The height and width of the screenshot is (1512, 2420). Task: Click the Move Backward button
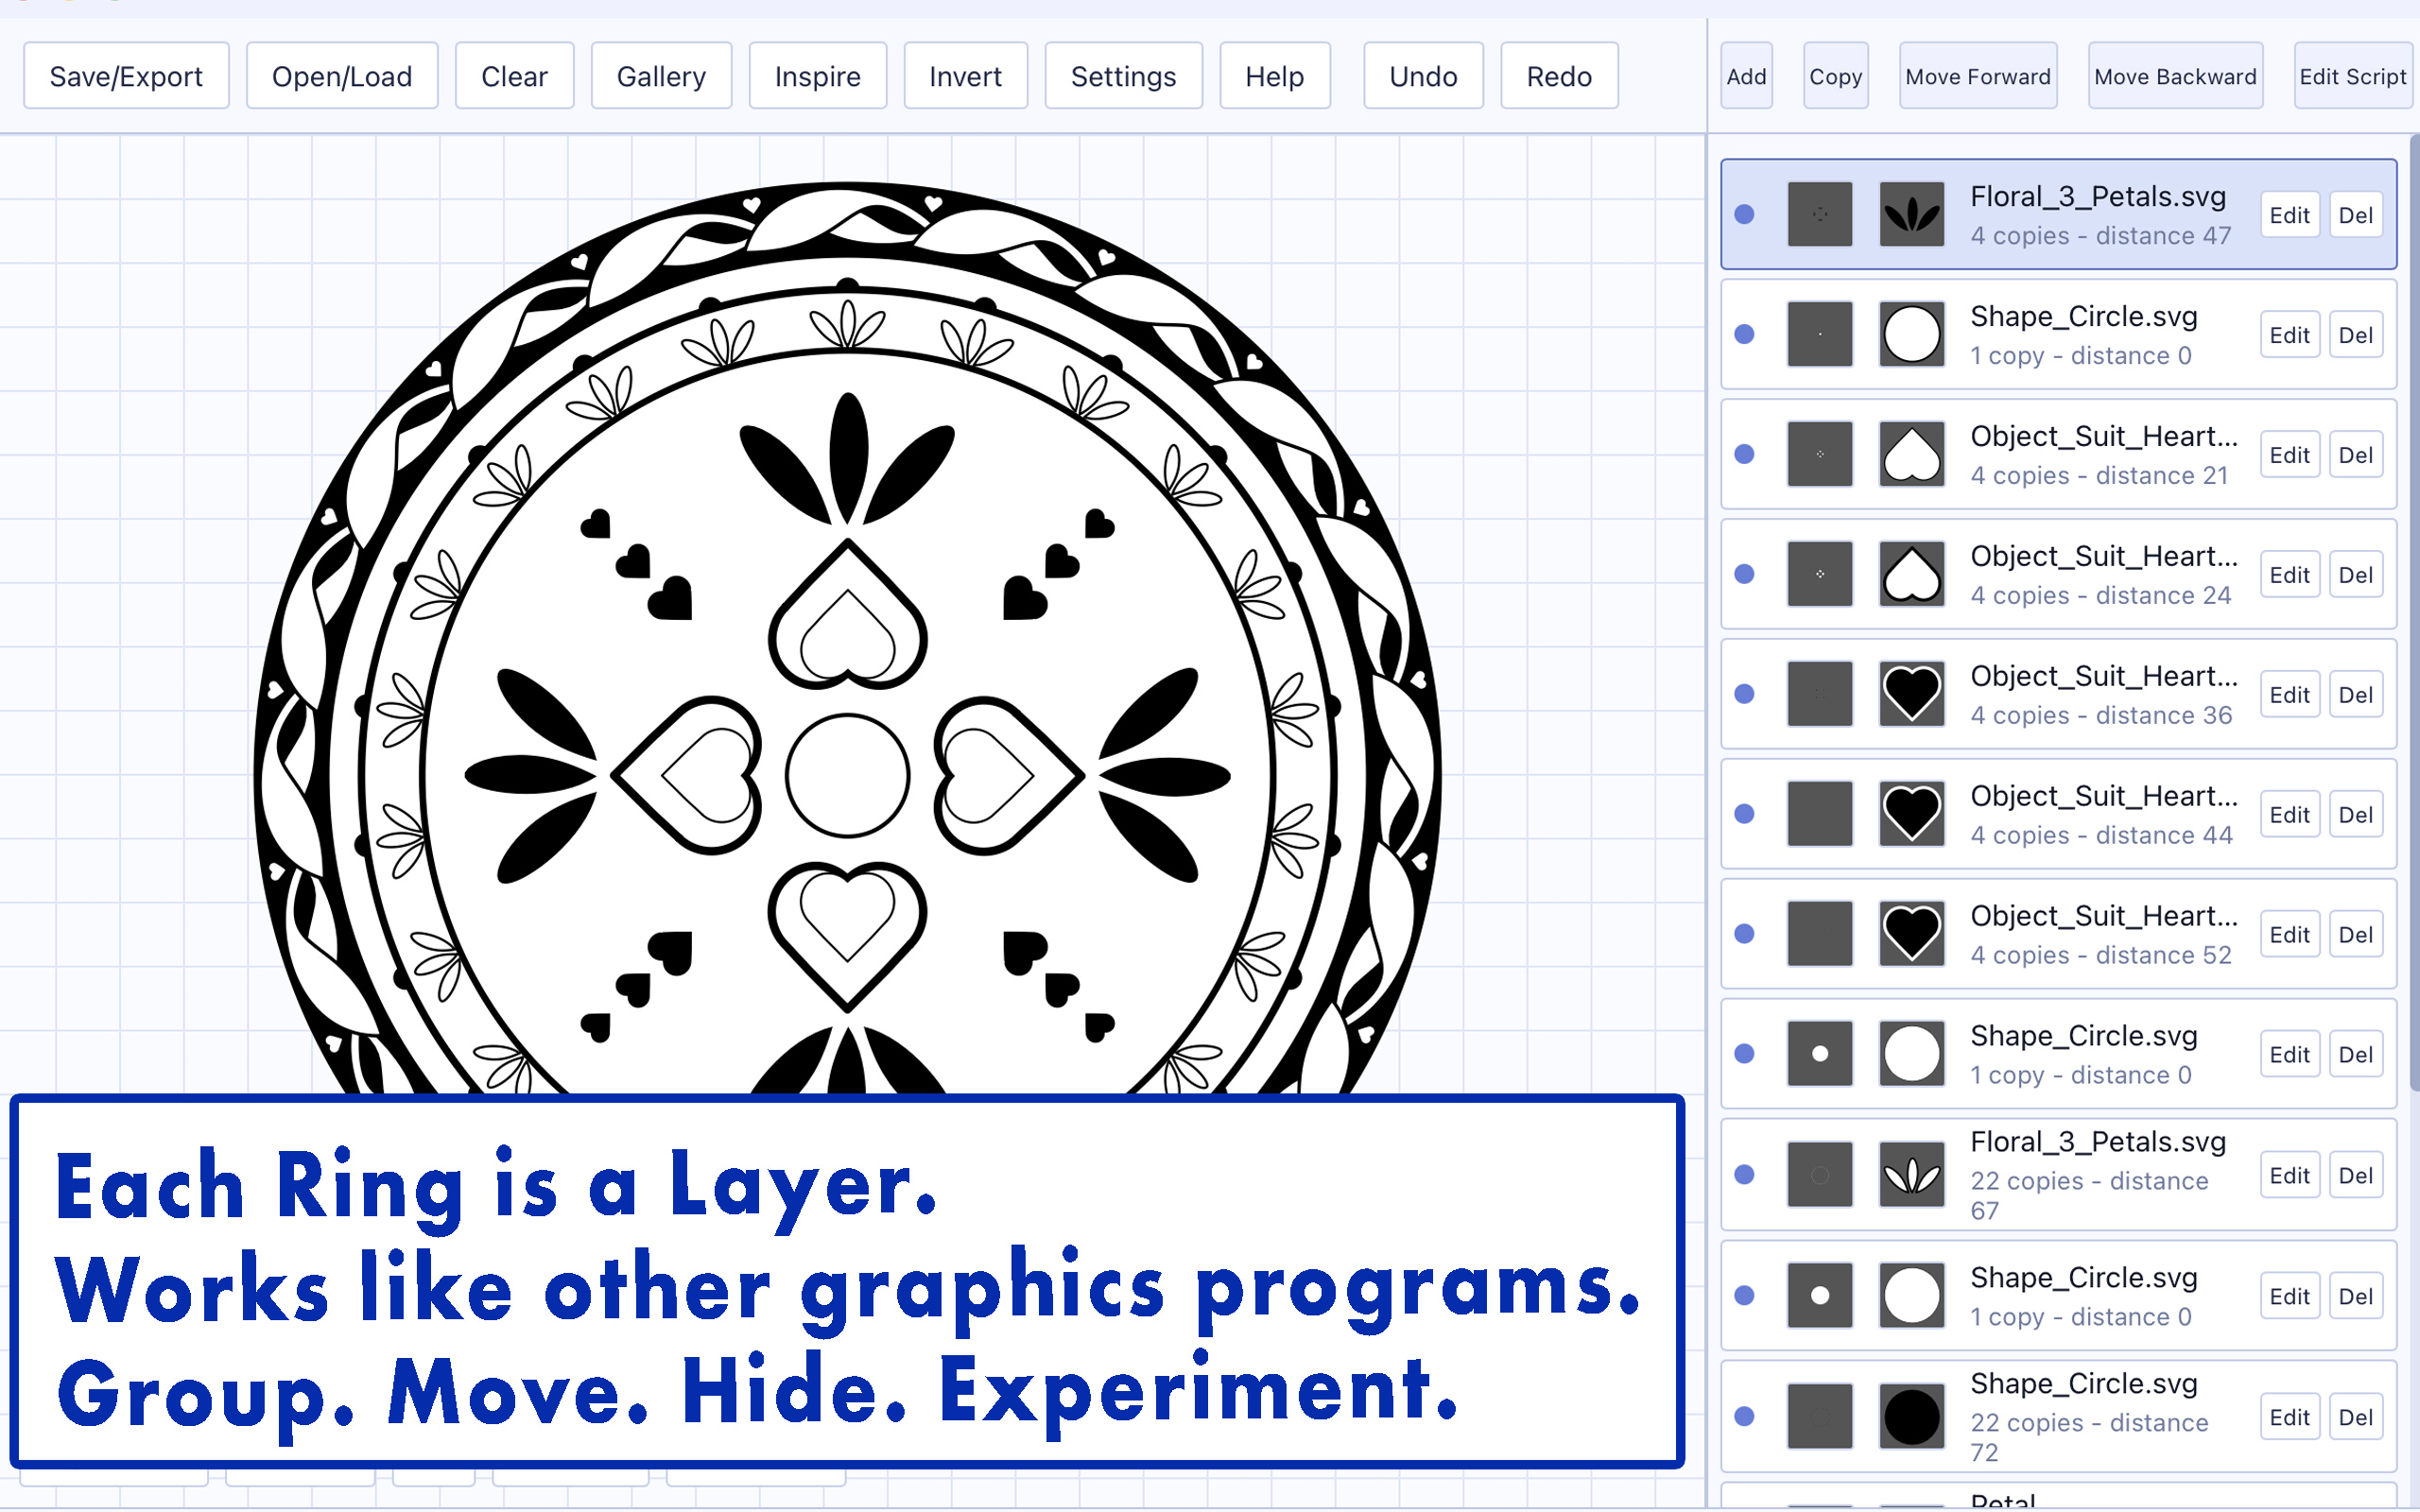pos(2175,76)
